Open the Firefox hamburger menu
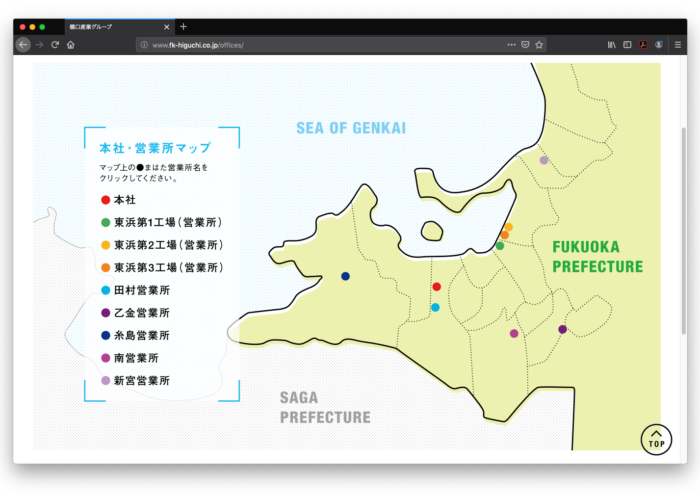 point(677,45)
